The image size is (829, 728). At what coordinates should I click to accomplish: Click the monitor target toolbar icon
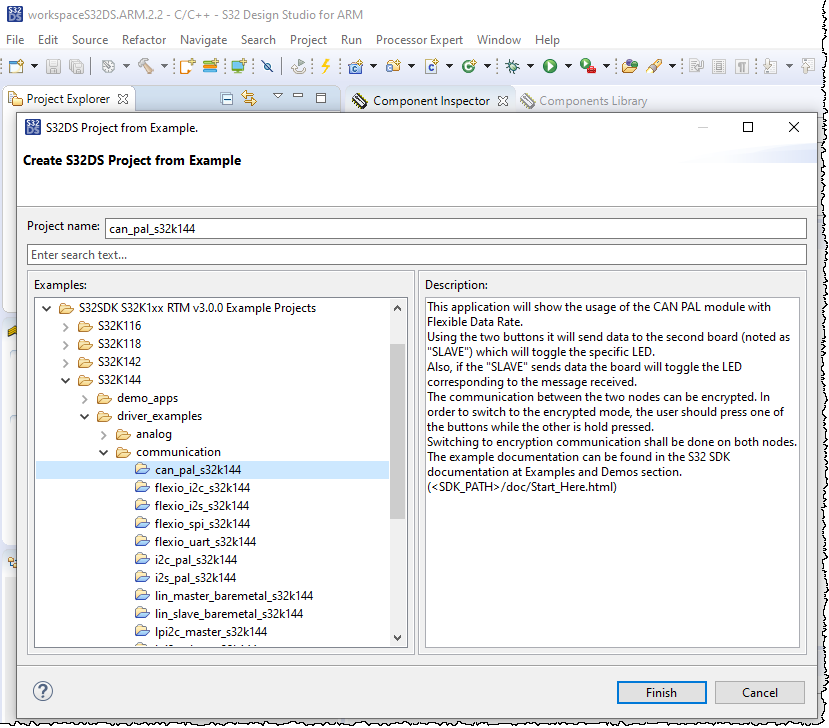[239, 66]
